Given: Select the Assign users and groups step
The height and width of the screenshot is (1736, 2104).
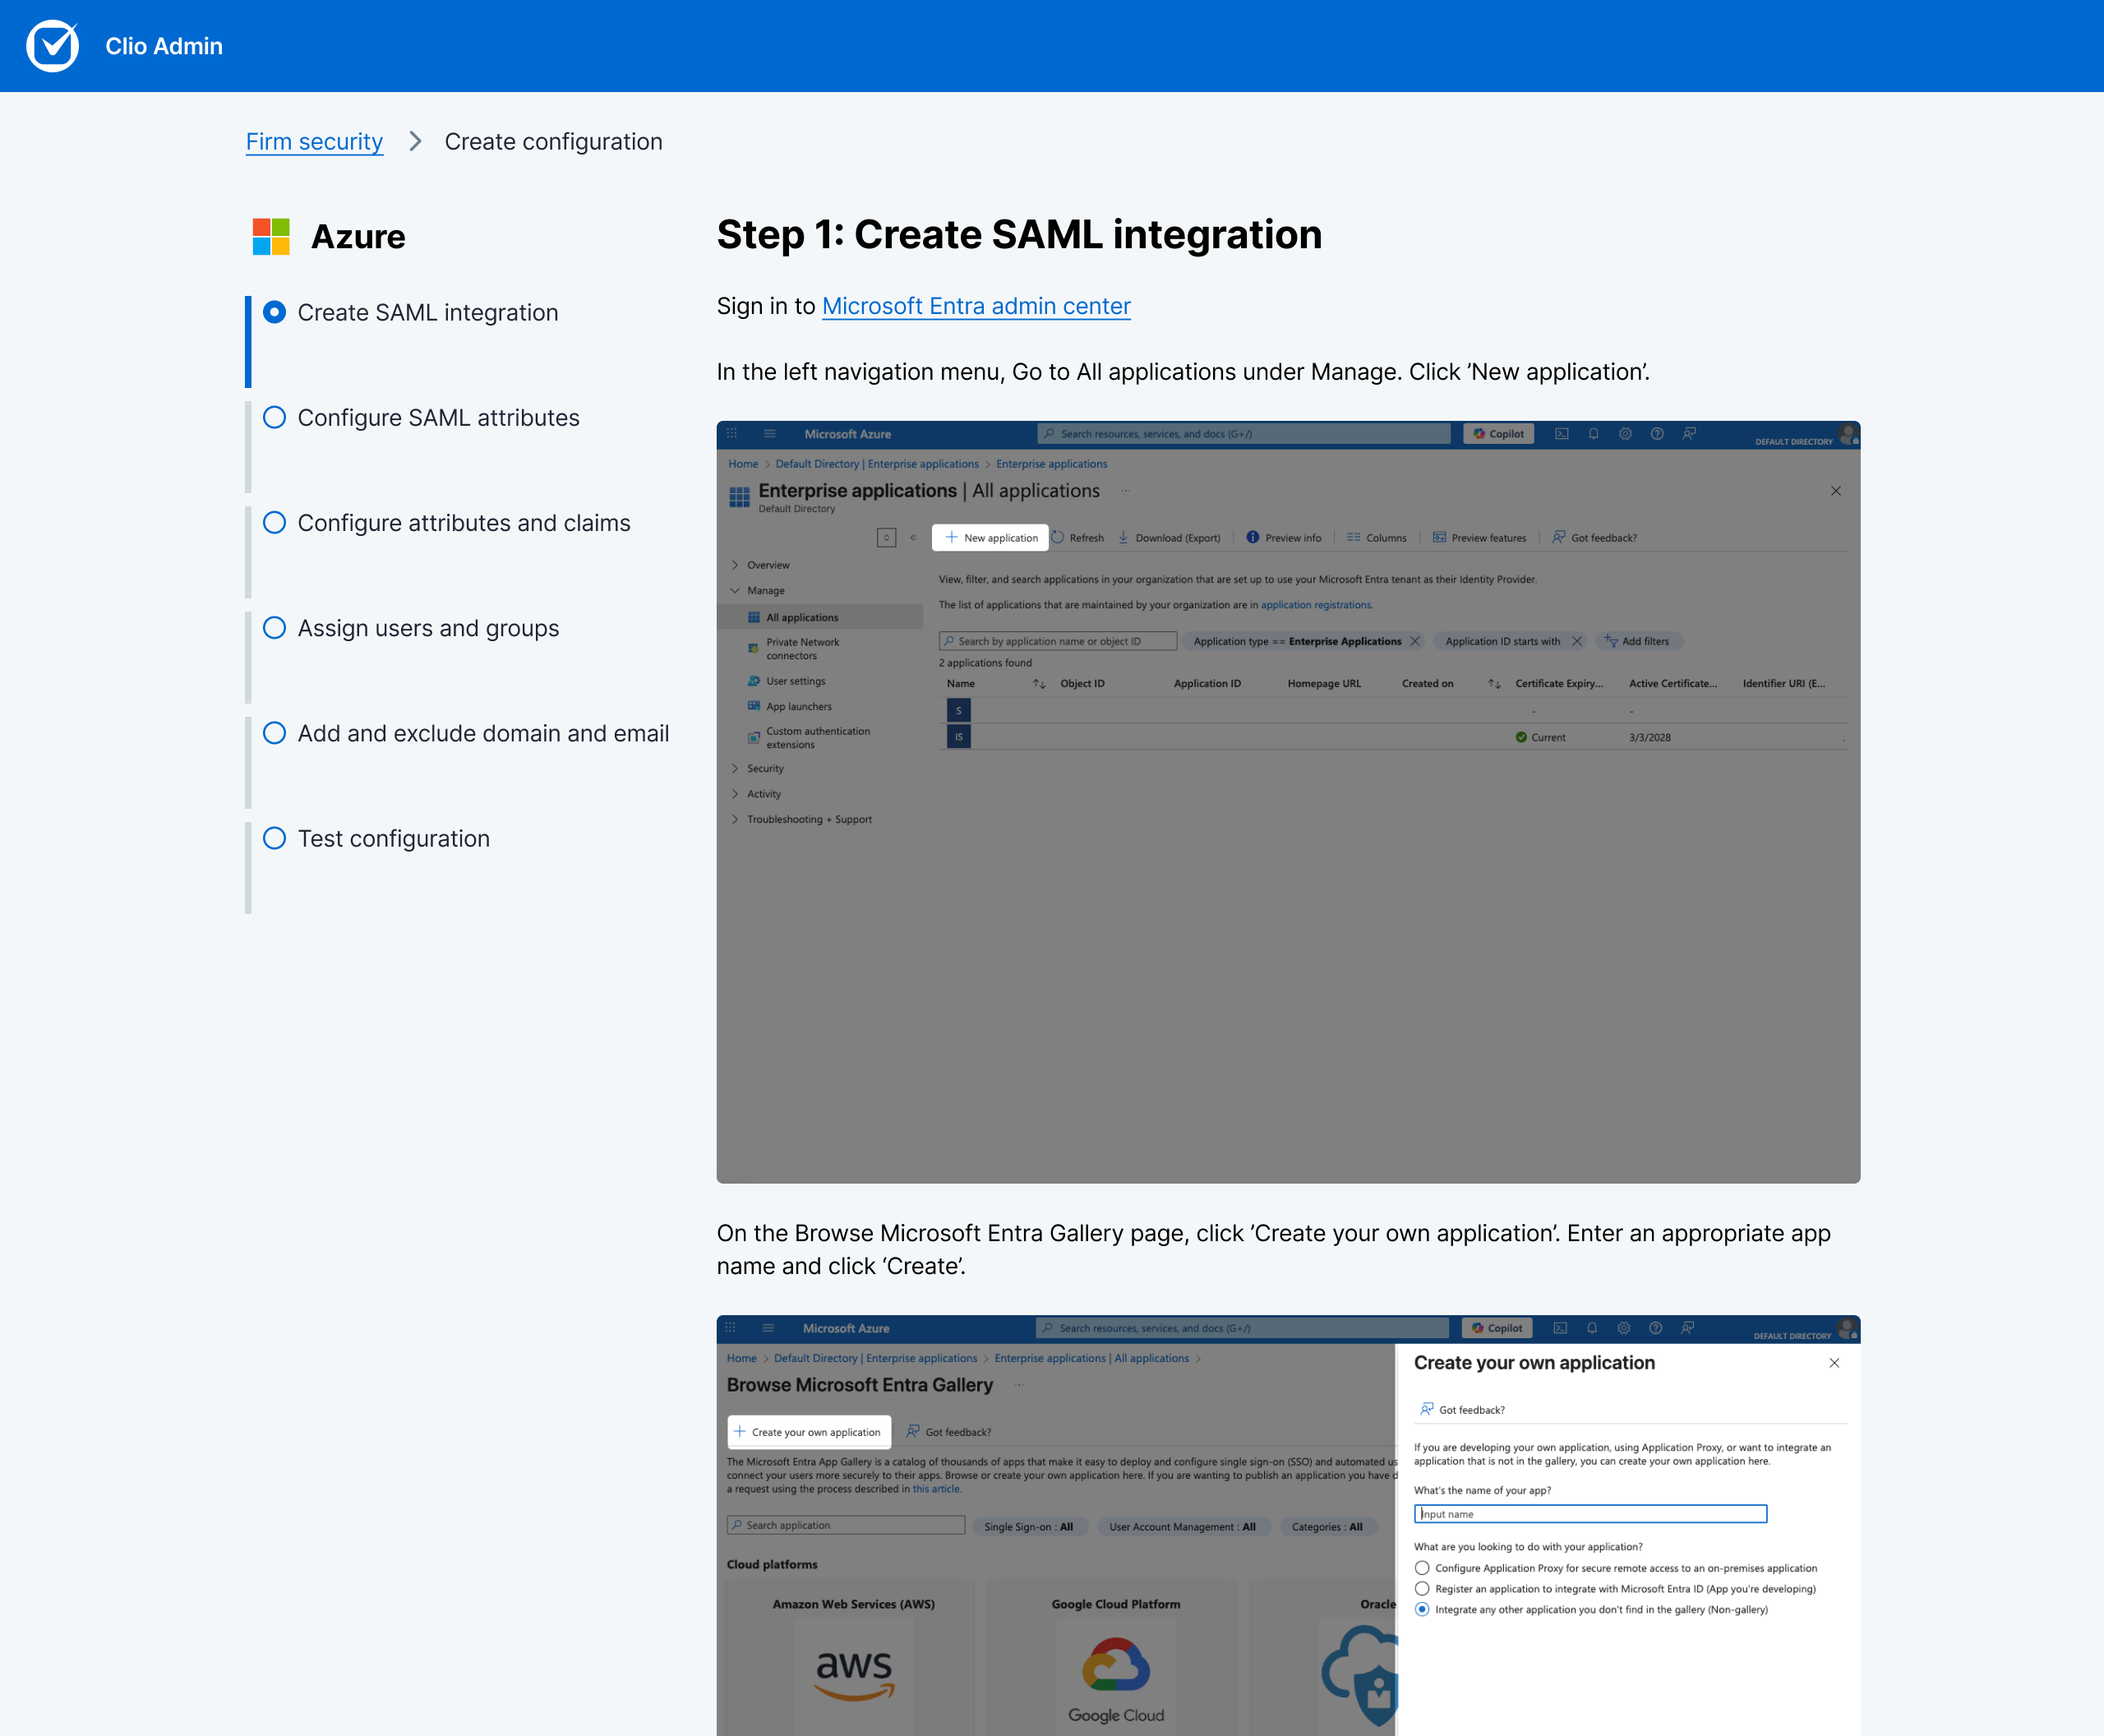Looking at the screenshot, I should coord(427,628).
